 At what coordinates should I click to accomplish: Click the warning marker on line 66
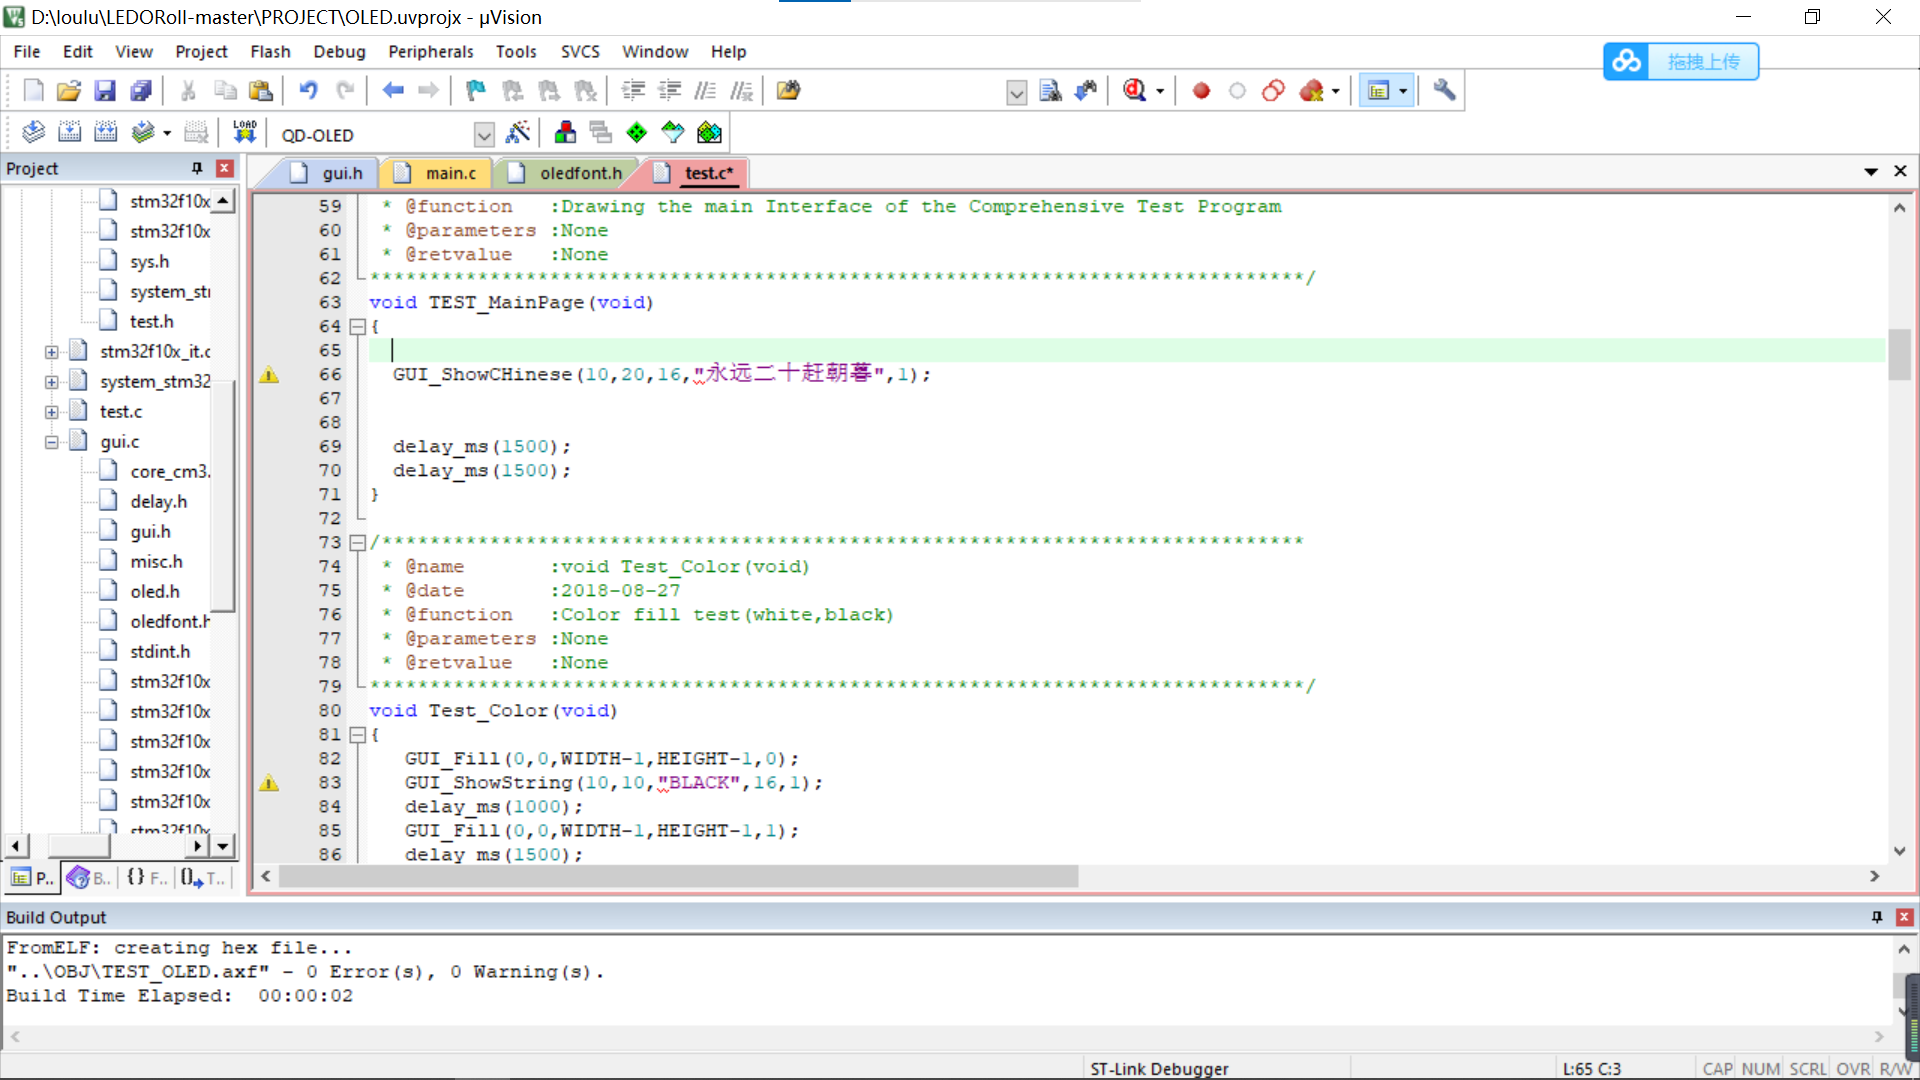[x=269, y=375]
